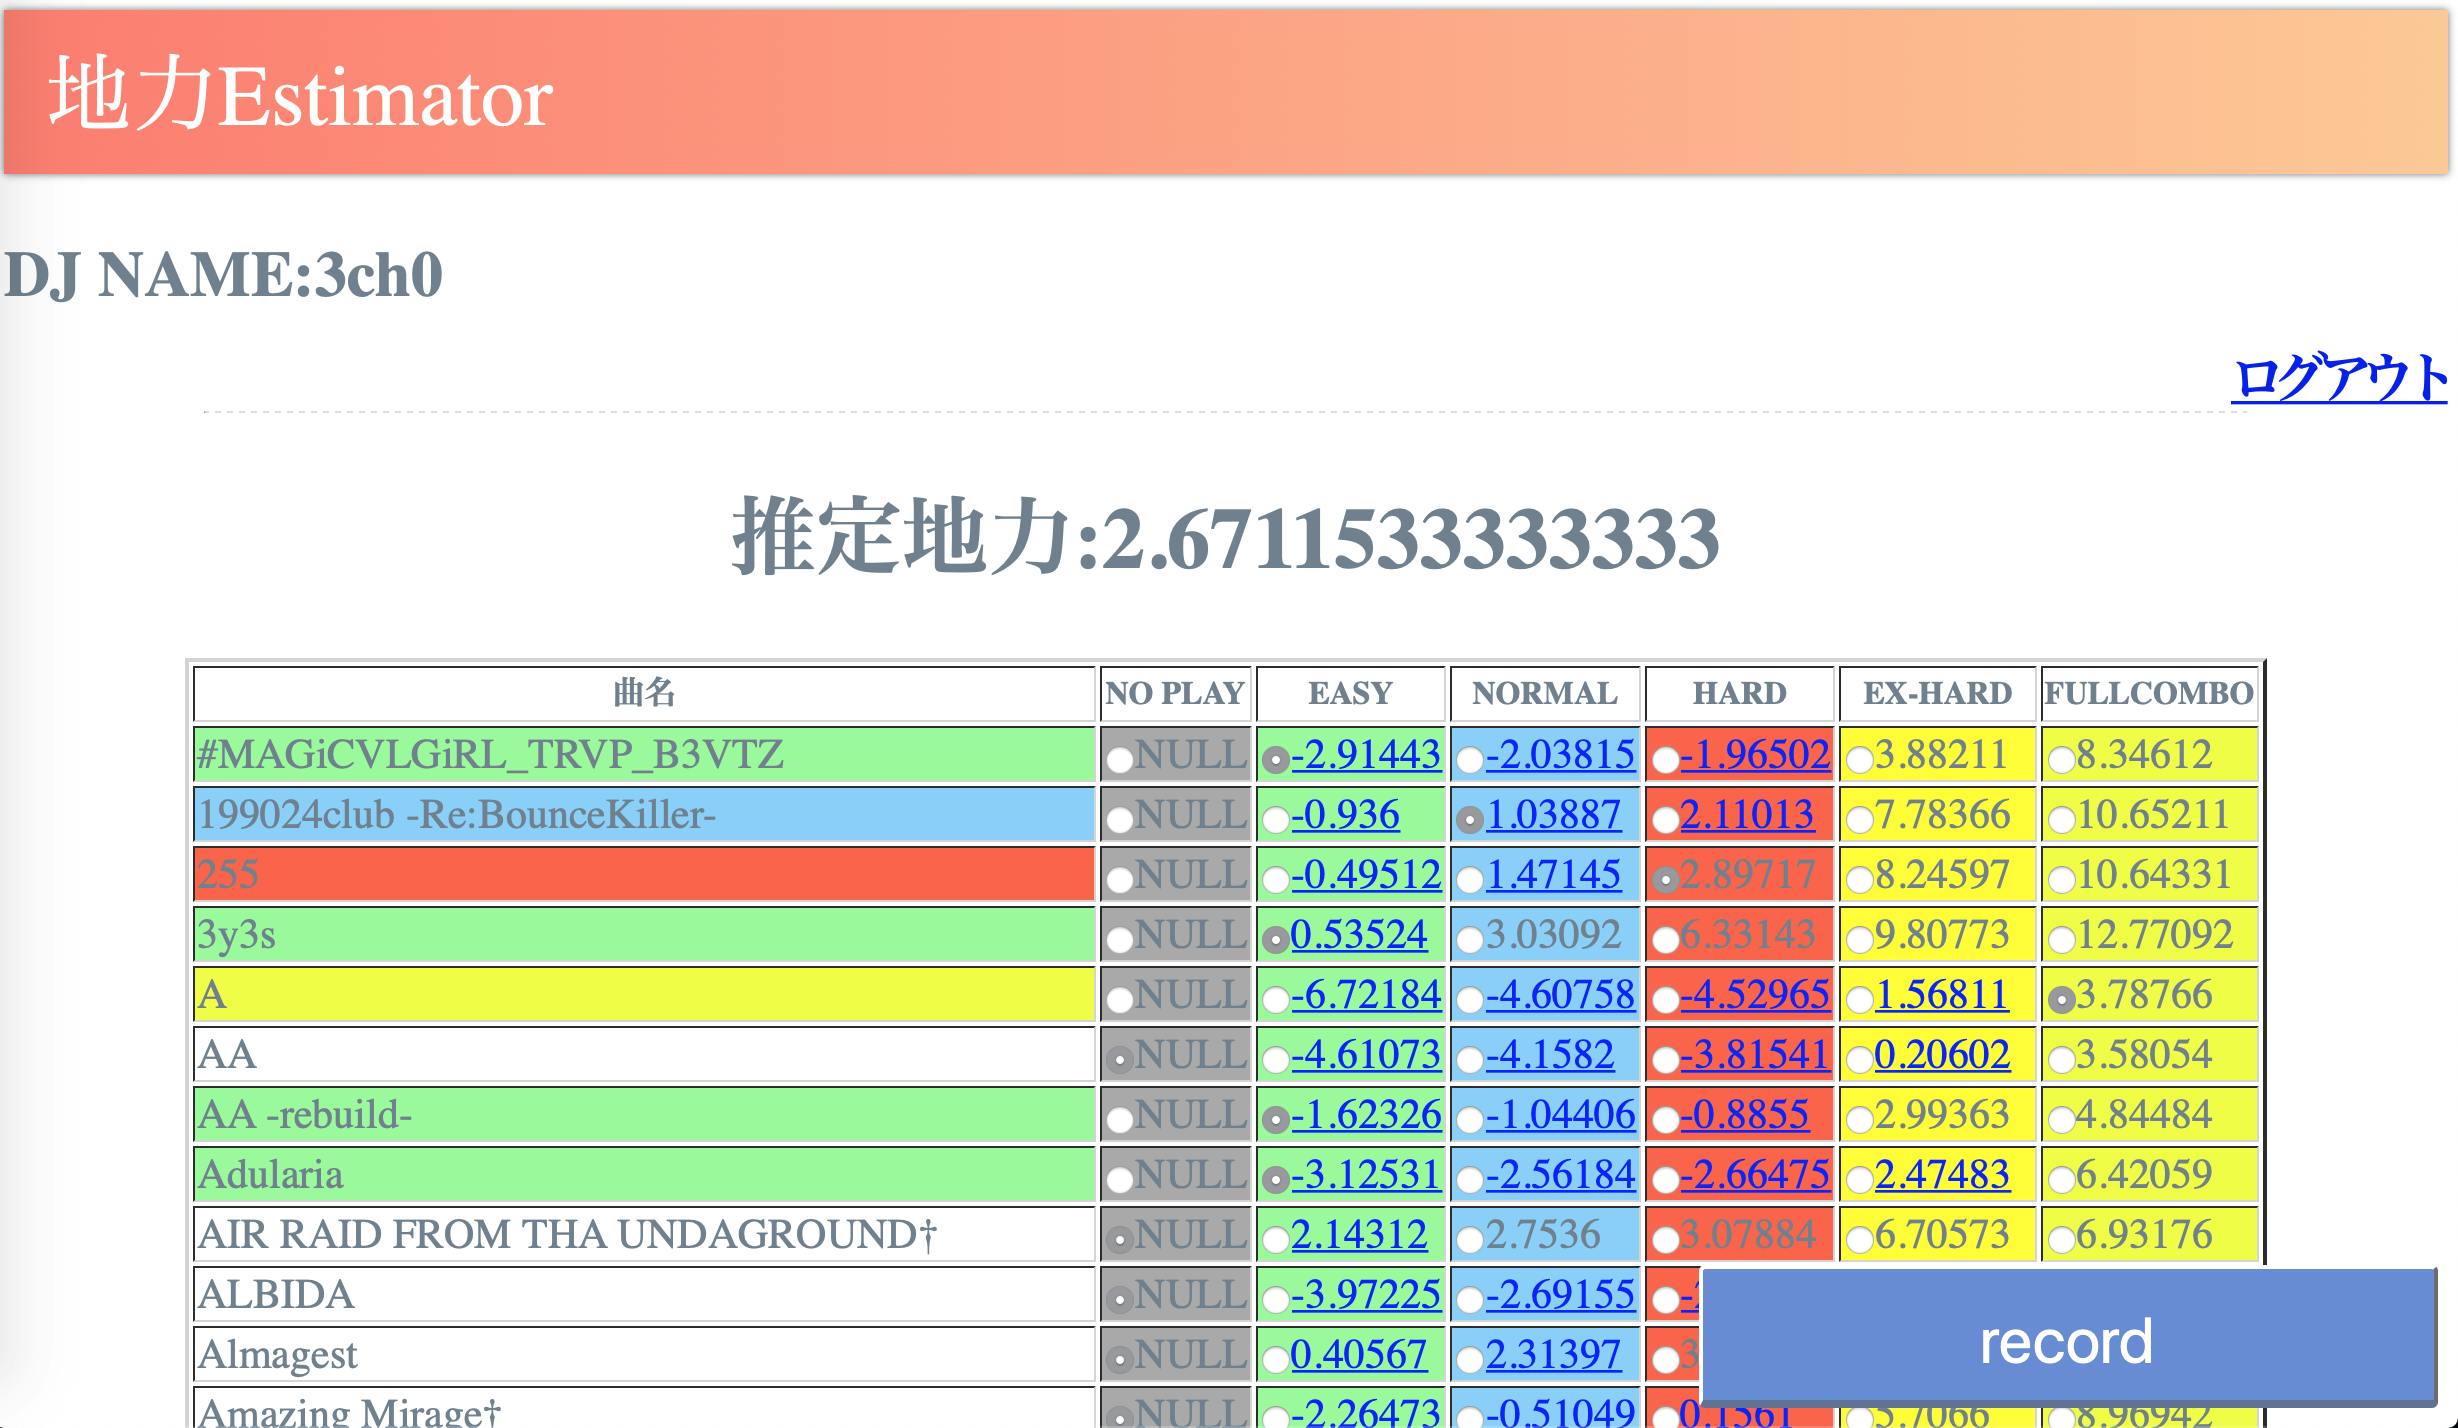Select NORMAL 1.47145 for the song 255
The width and height of the screenshot is (2458, 1428).
point(1468,877)
